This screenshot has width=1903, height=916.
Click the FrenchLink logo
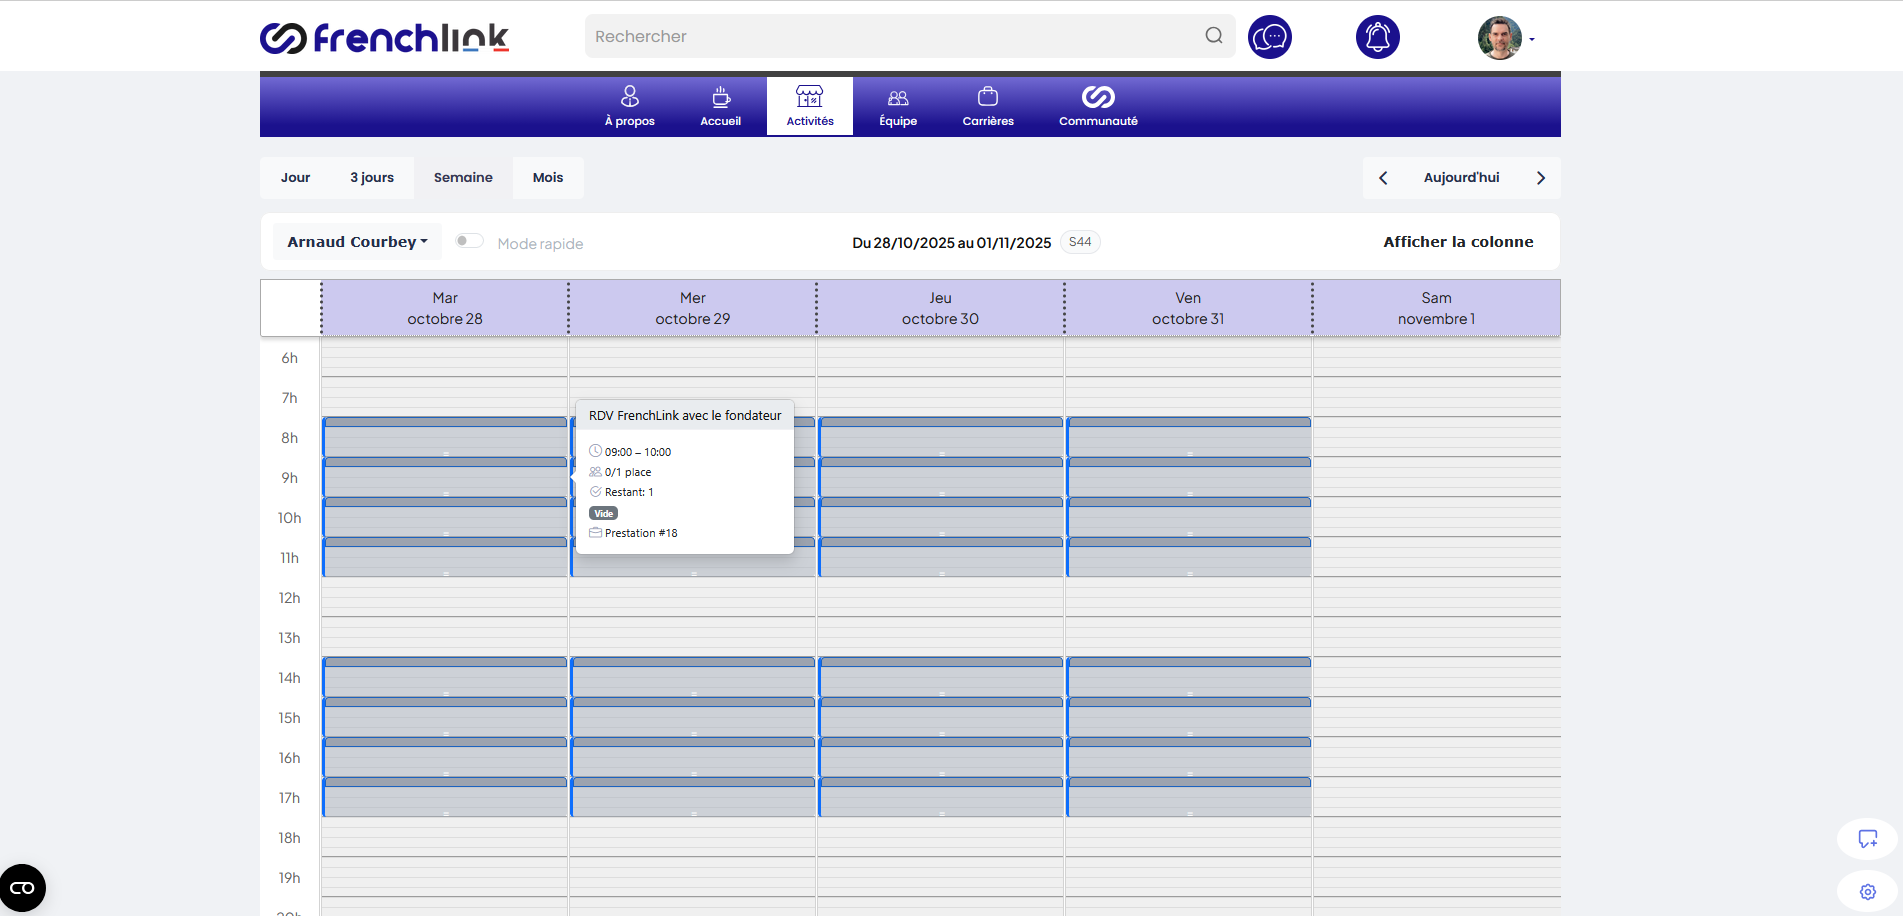pyautogui.click(x=384, y=38)
